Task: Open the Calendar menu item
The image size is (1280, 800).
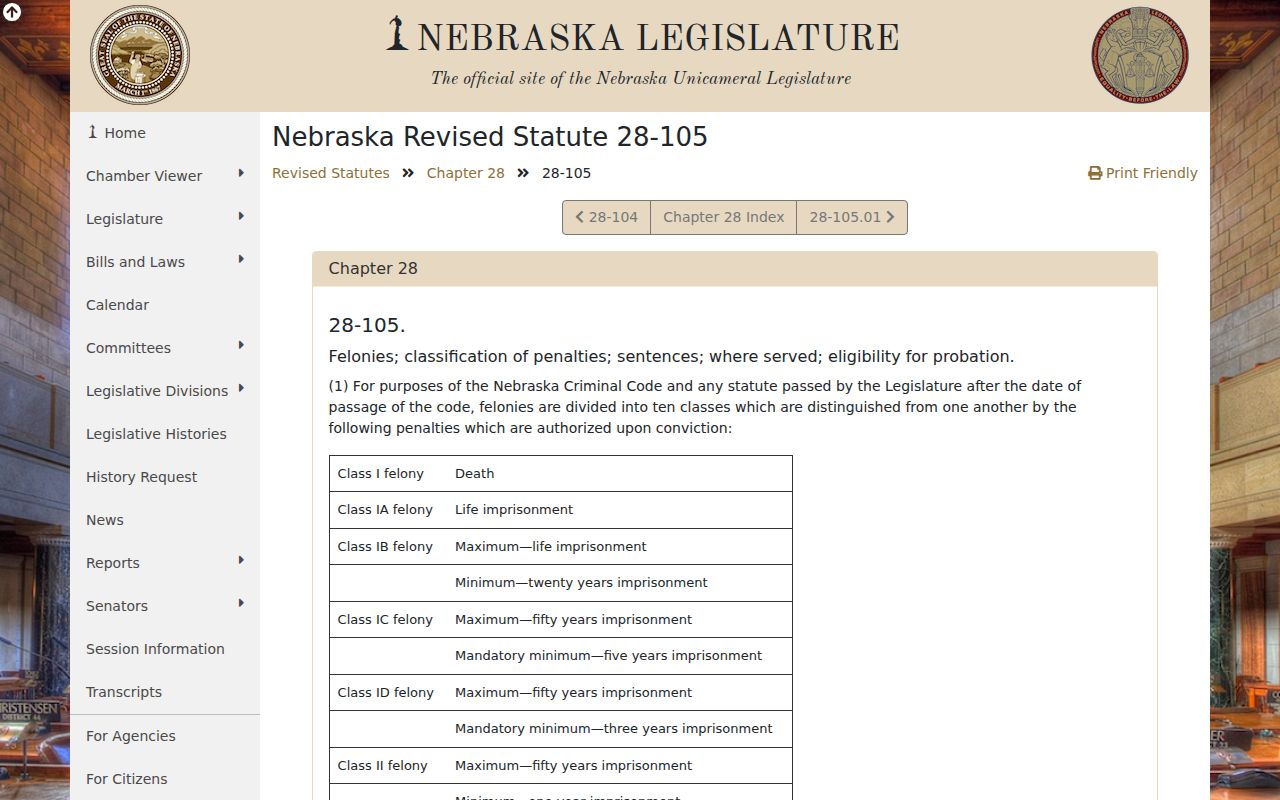Action: coord(165,305)
